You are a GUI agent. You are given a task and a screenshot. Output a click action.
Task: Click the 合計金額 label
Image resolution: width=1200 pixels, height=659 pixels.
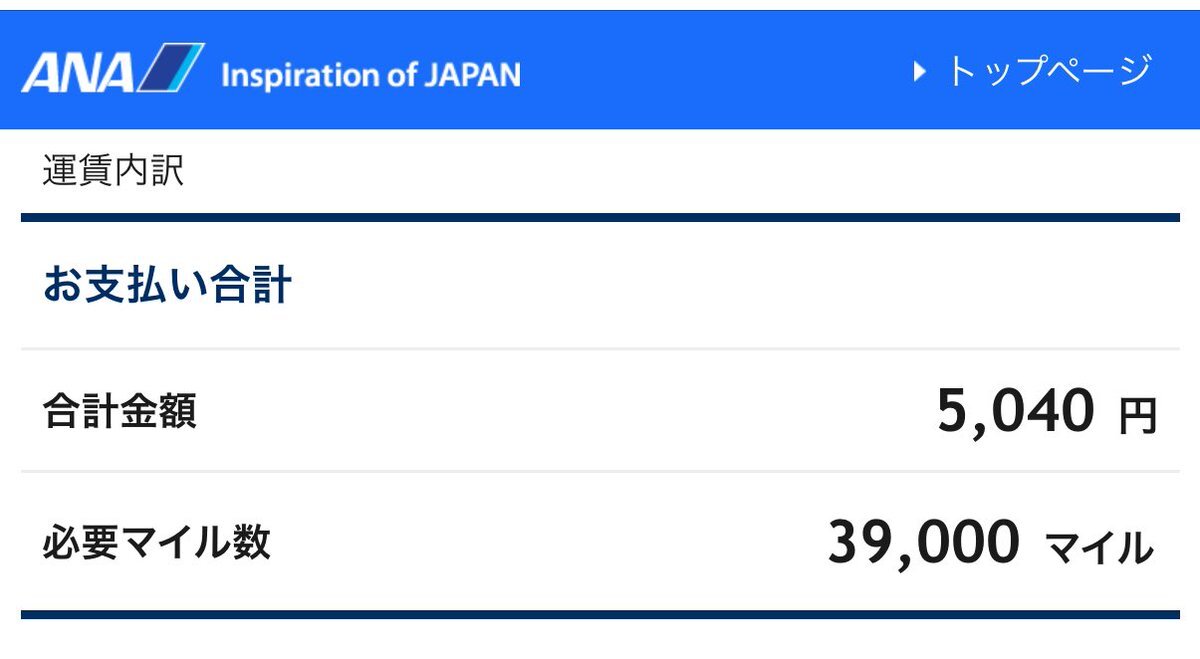119,411
